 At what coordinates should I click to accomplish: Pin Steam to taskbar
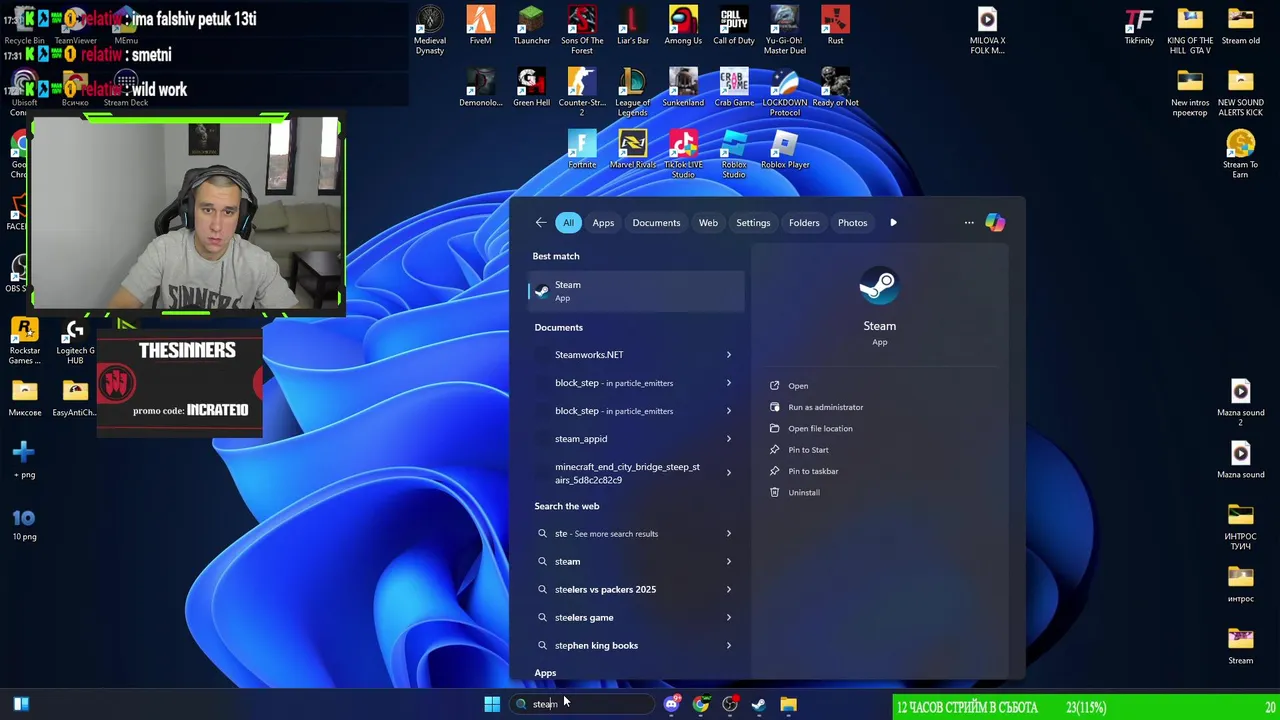pyautogui.click(x=813, y=471)
